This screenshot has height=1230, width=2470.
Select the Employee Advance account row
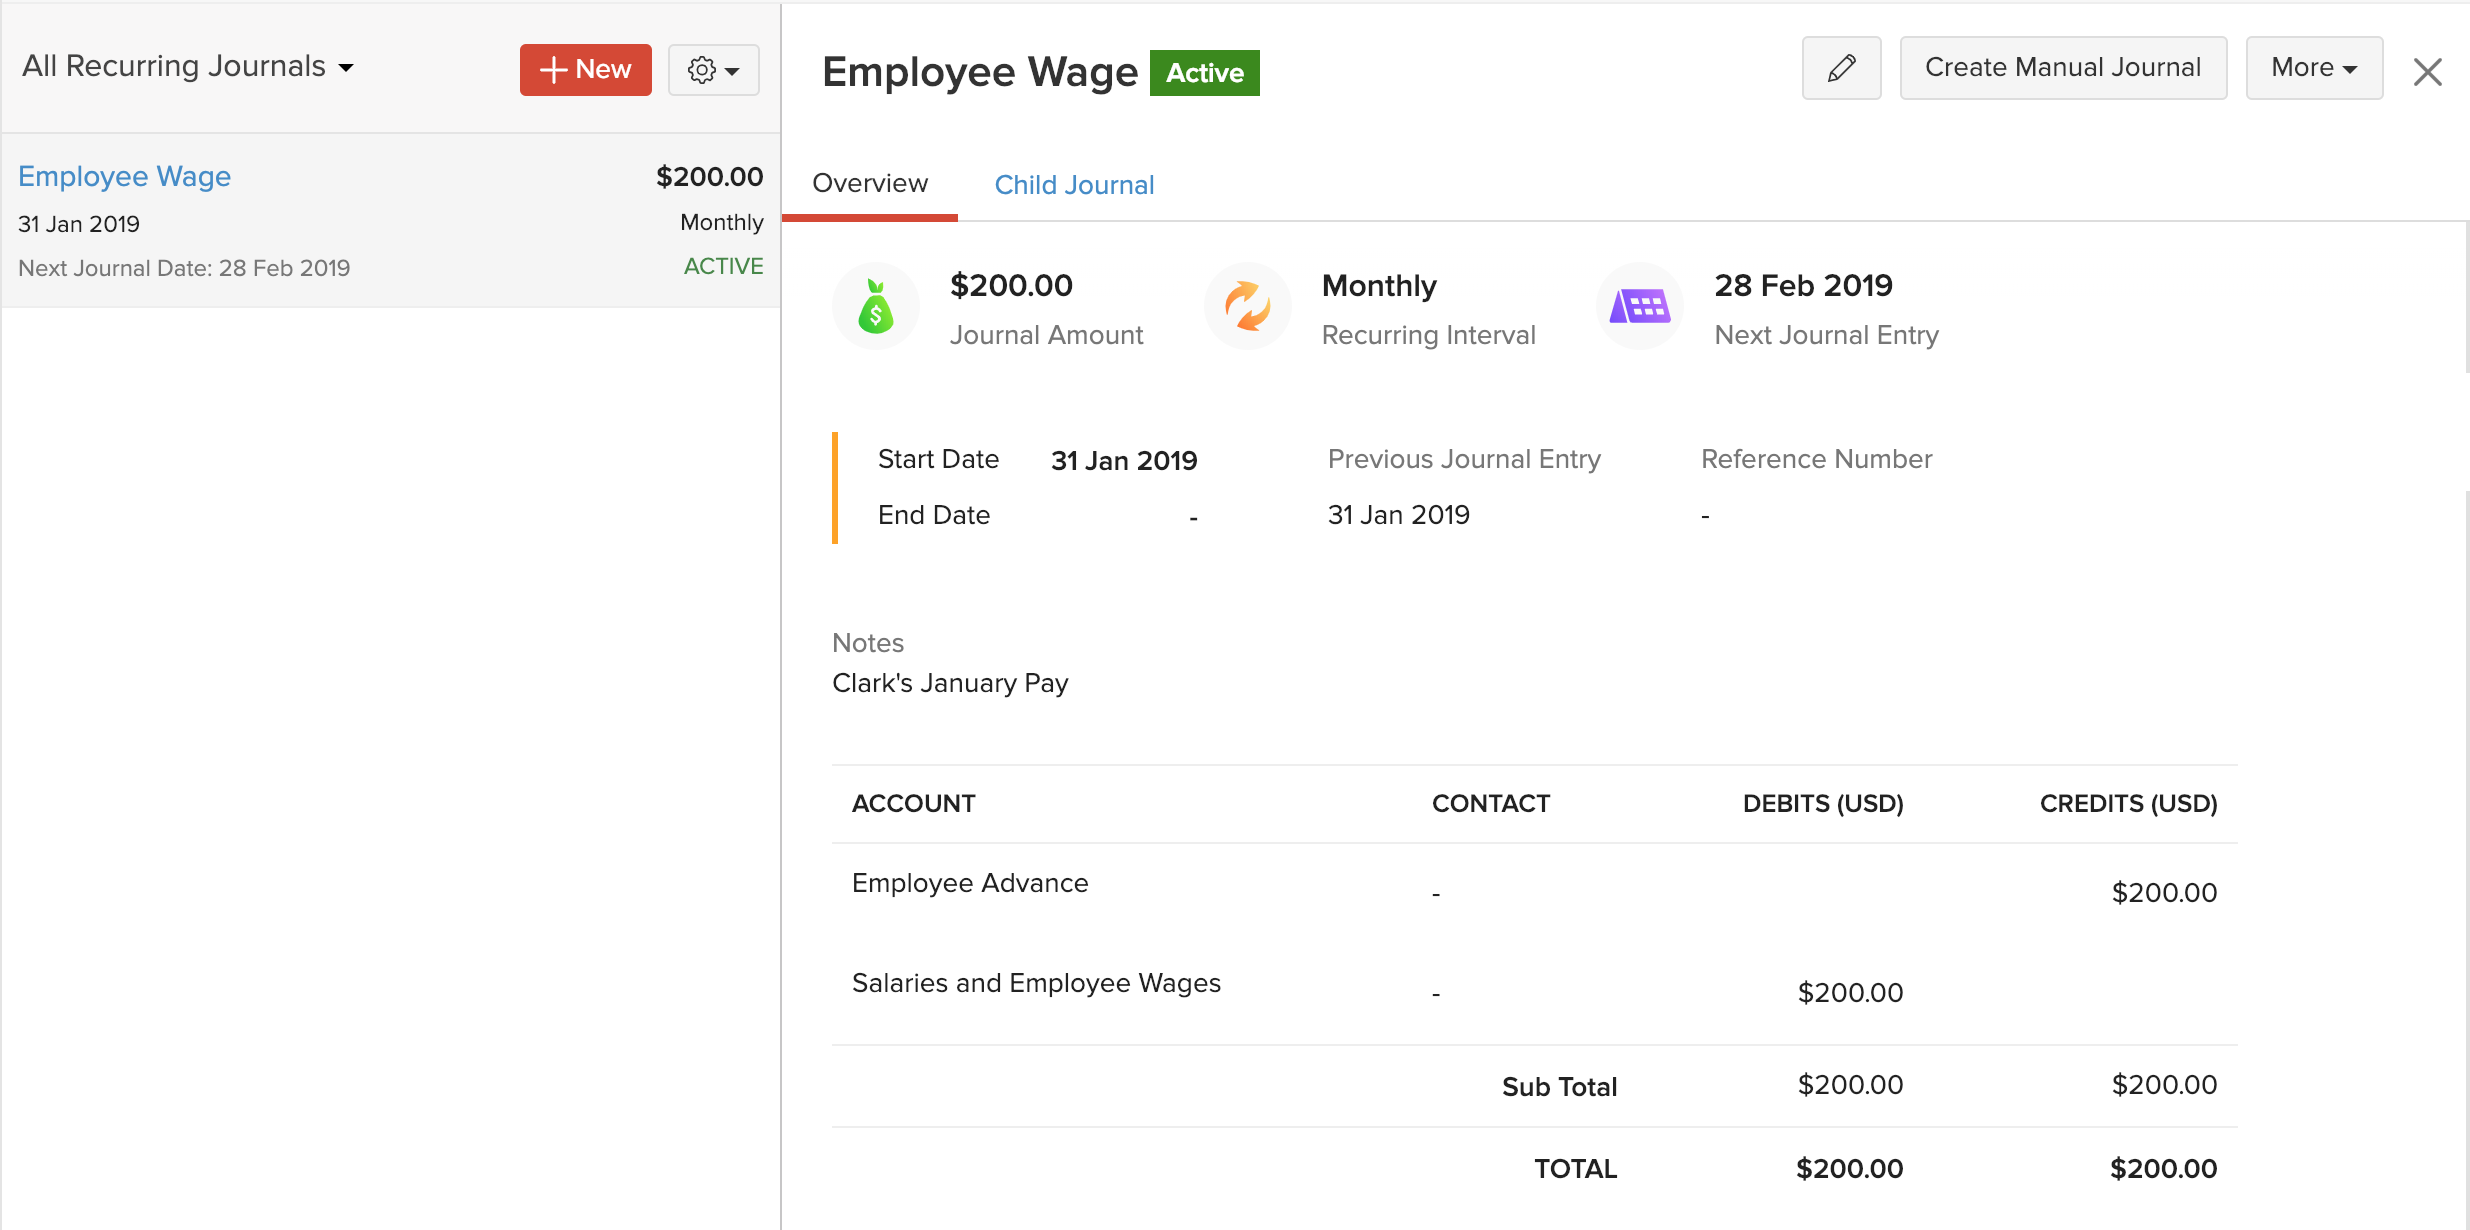pos(969,883)
